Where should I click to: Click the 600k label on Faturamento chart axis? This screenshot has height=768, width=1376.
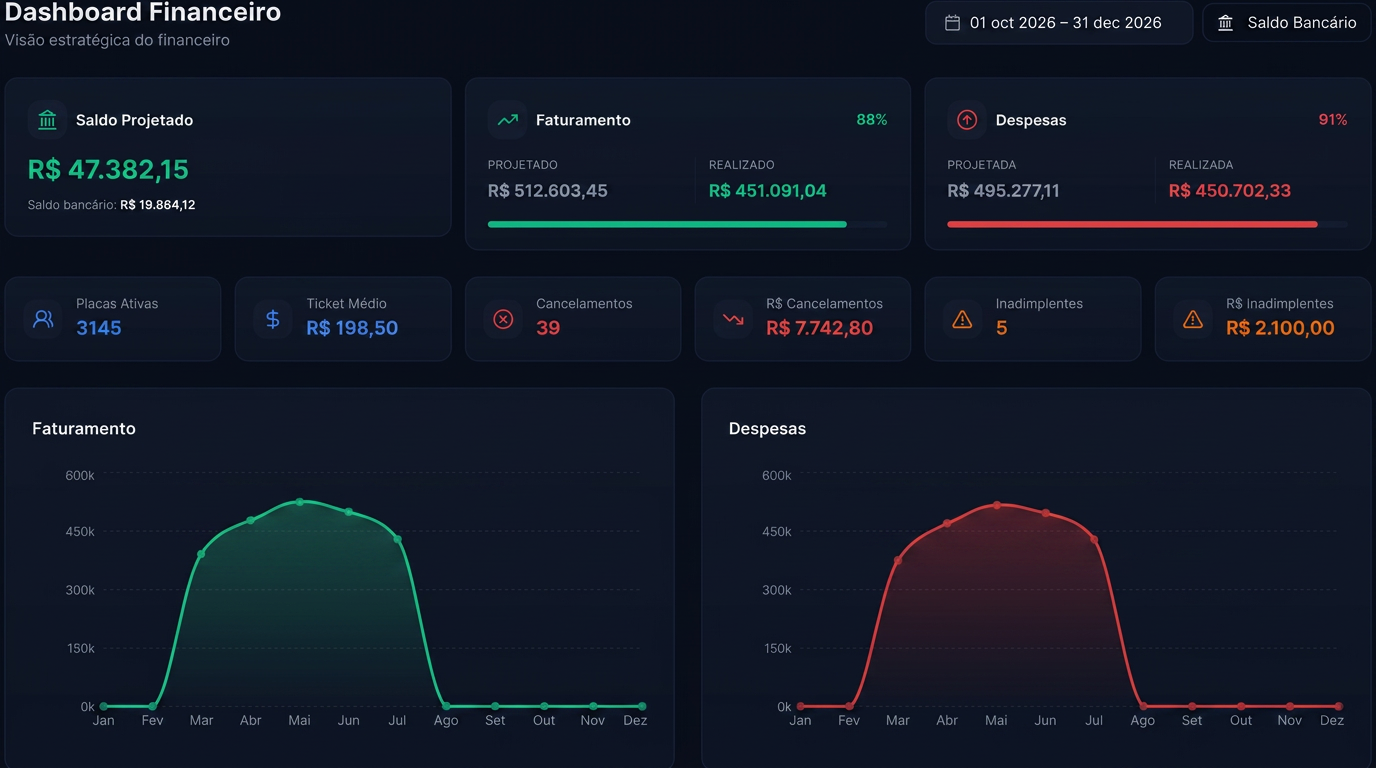(80, 475)
